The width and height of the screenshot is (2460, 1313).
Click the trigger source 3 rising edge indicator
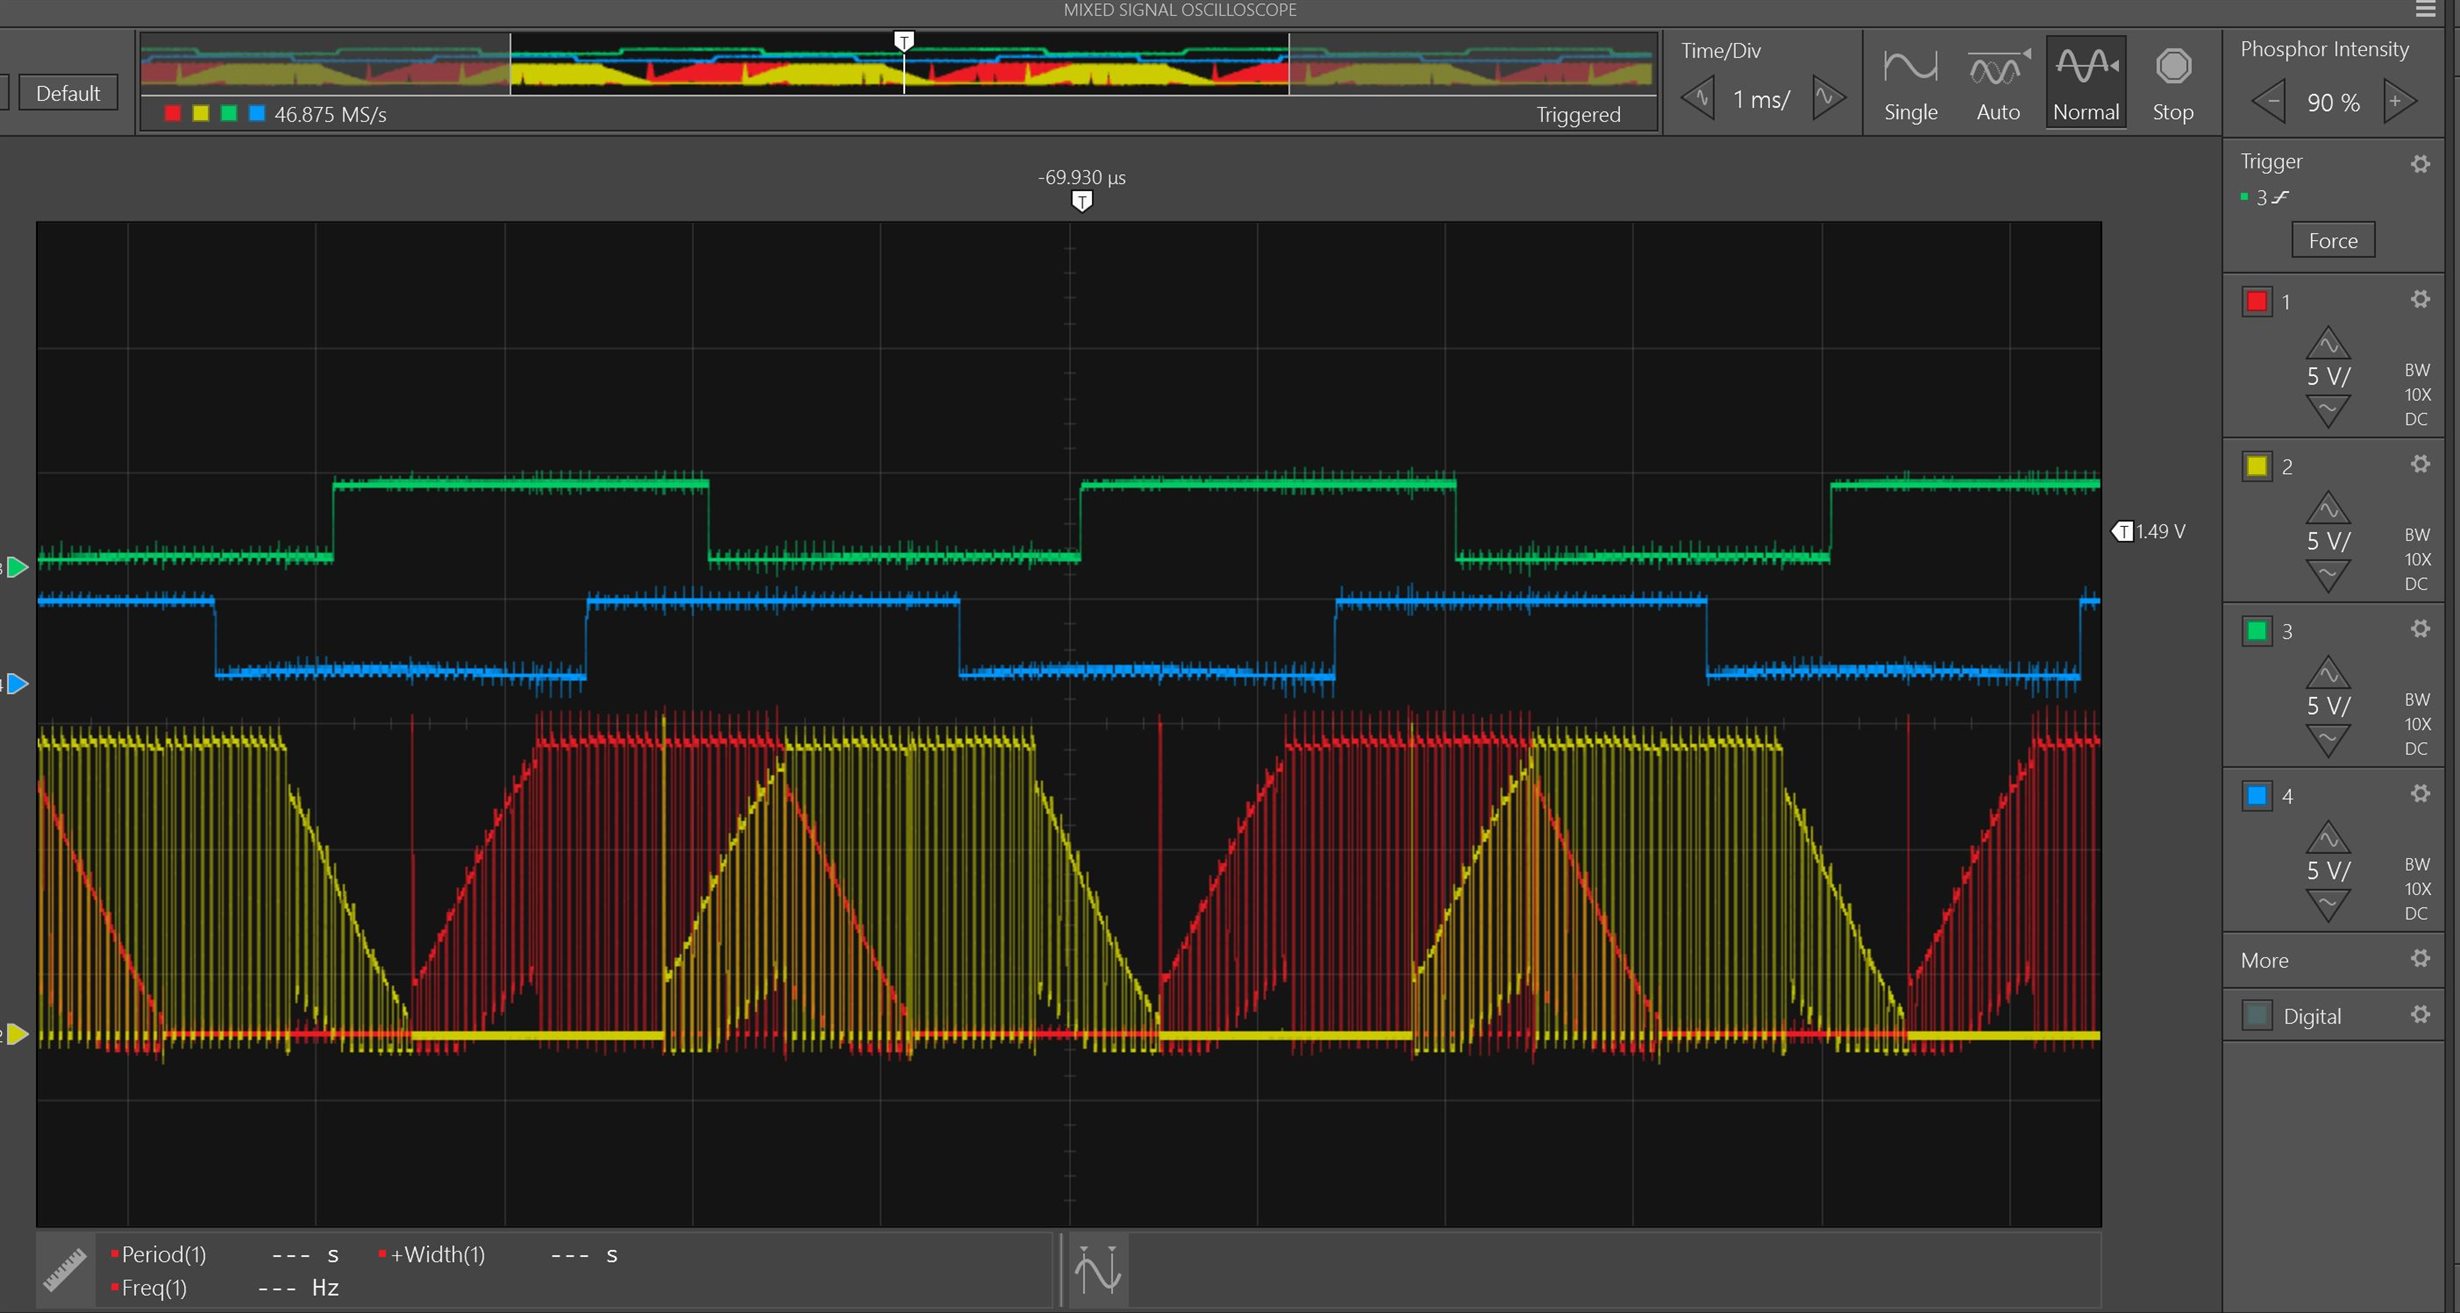tap(2270, 197)
